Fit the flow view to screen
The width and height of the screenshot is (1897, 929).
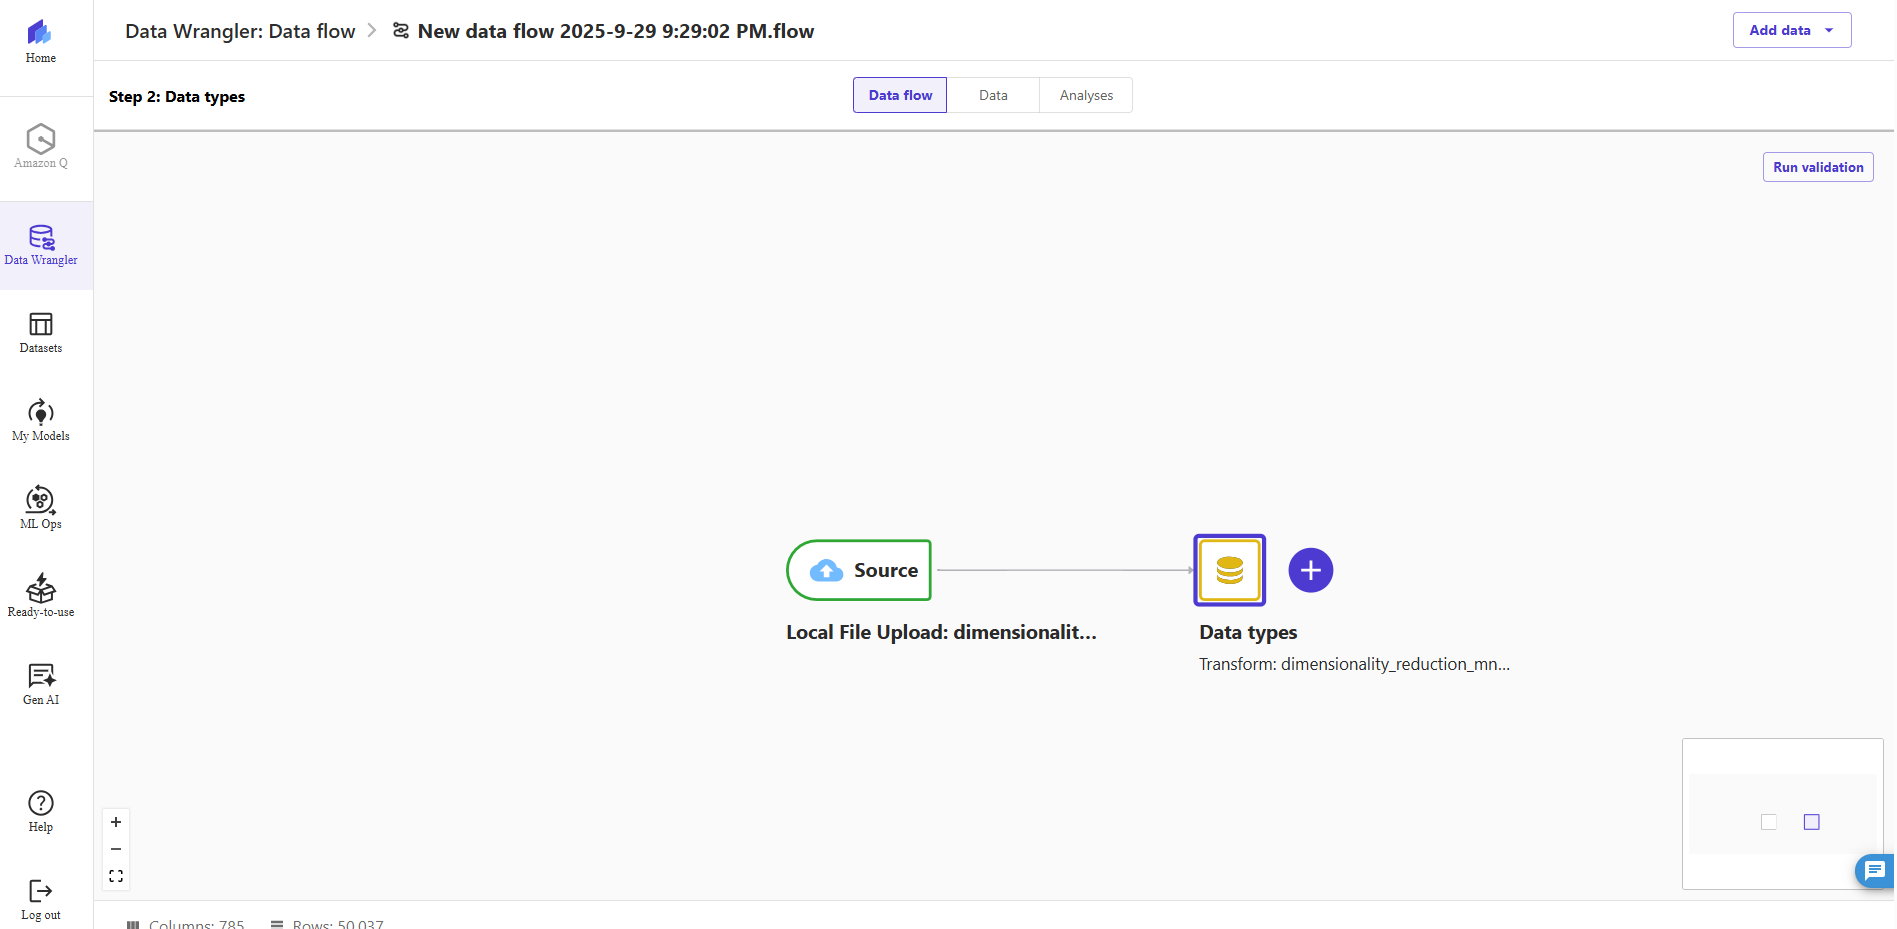coord(116,876)
